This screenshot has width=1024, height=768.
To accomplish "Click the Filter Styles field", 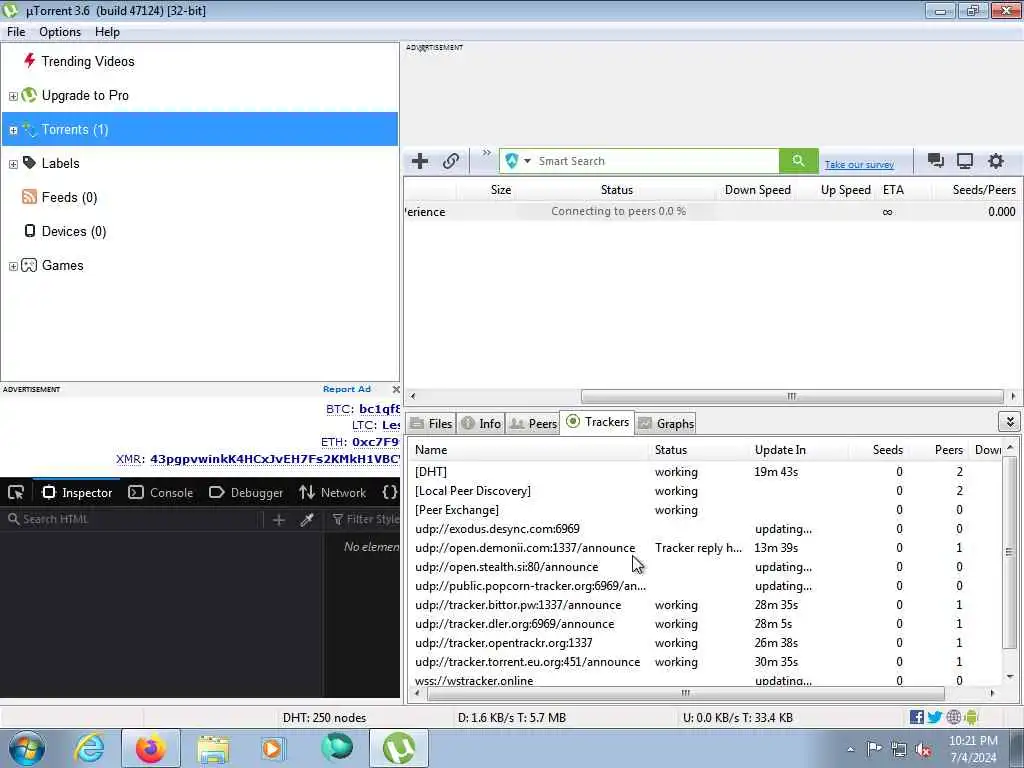I will click(x=366, y=520).
